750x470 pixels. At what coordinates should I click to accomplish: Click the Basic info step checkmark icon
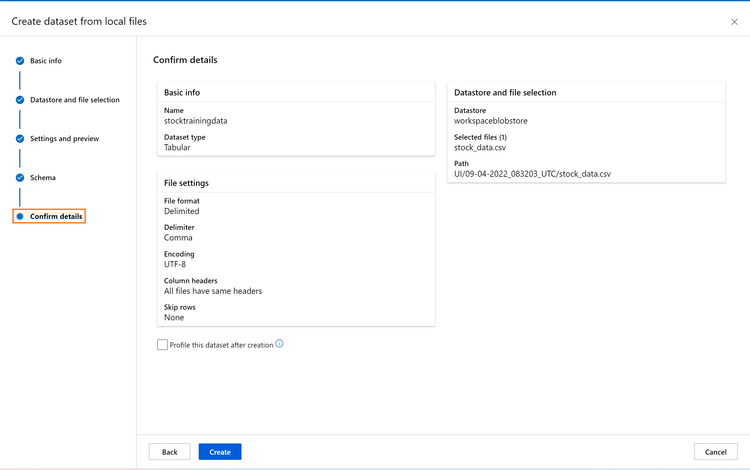point(20,61)
